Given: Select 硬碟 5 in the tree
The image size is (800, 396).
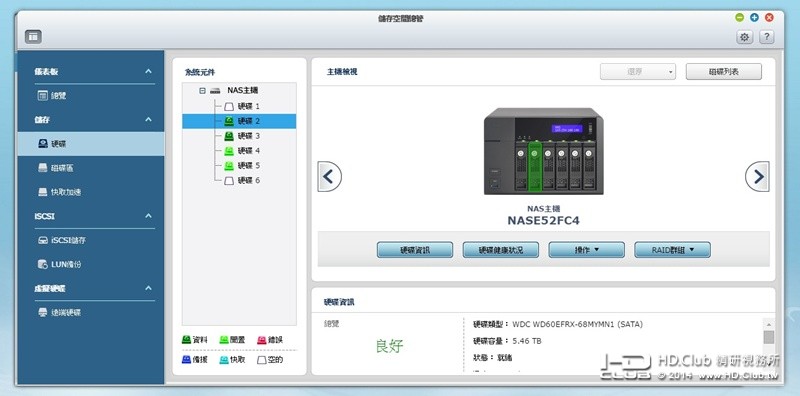Looking at the screenshot, I should (242, 165).
